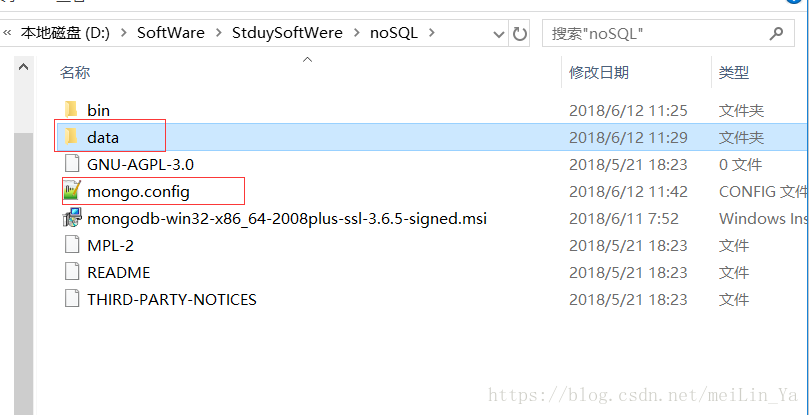Screen dimensions: 809x415
Task: Click the GNU-AGPL-3.0 file icon
Action: 72,164
